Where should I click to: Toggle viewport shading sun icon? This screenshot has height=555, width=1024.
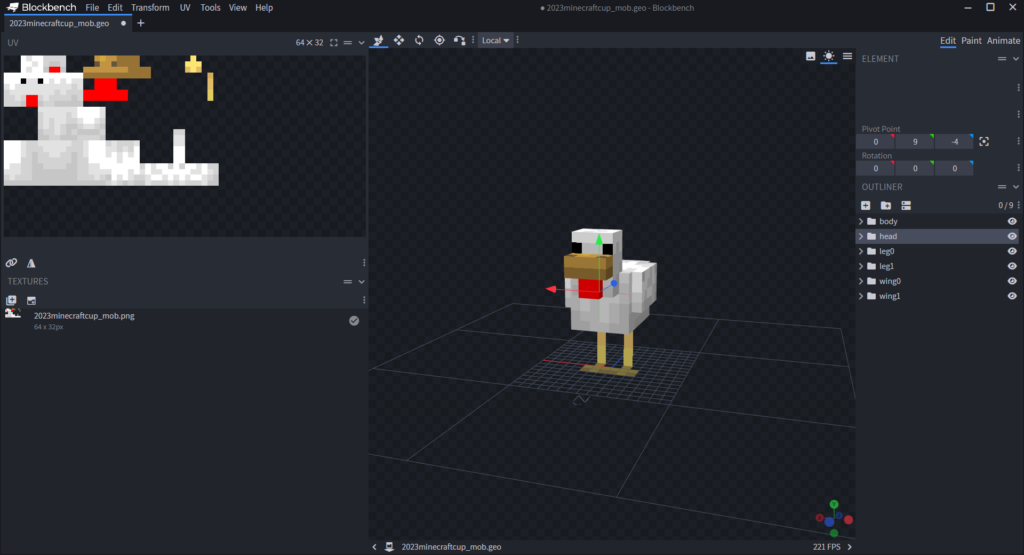(828, 57)
